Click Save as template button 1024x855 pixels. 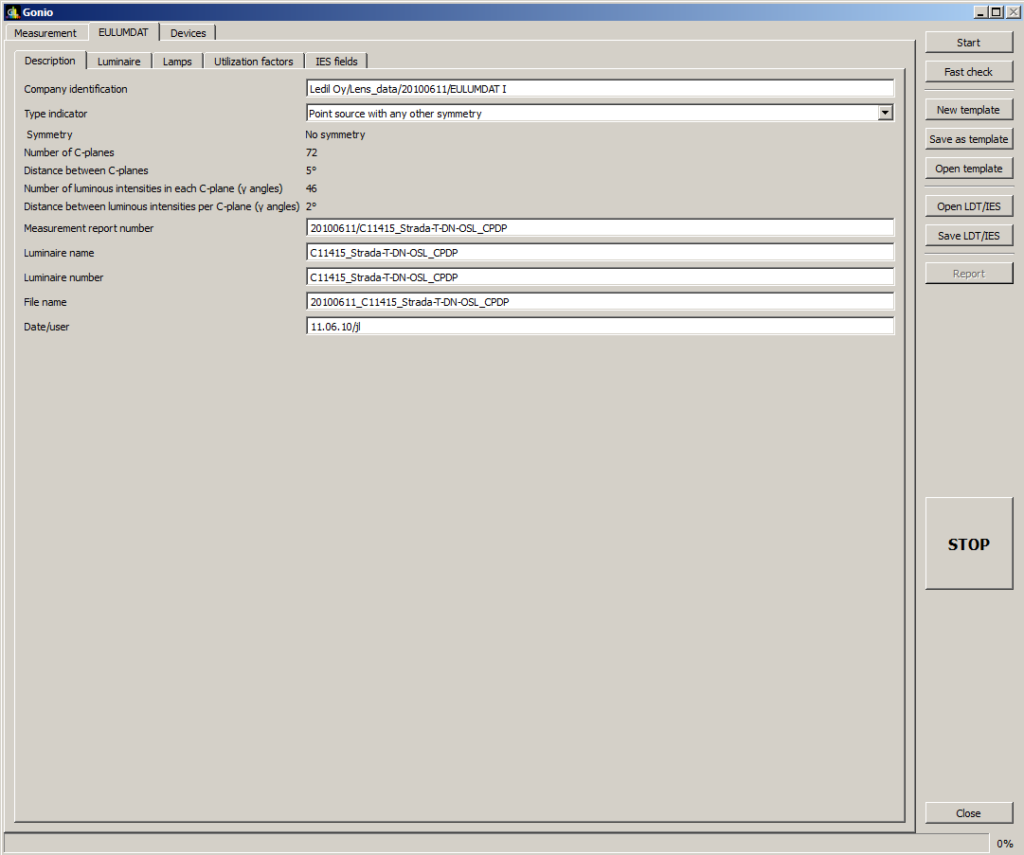click(x=968, y=139)
